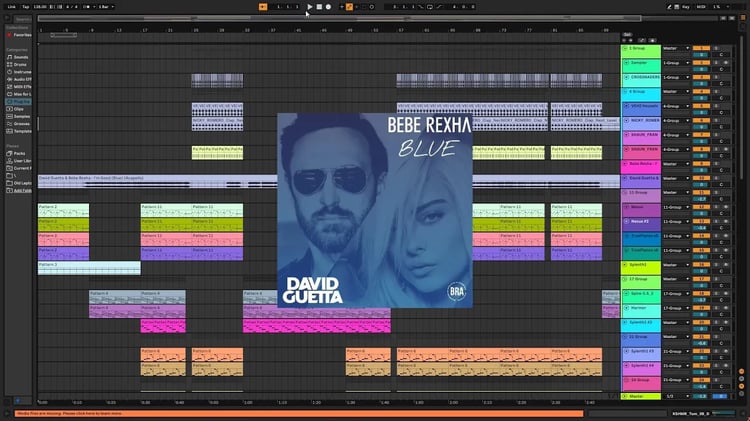Viewport: 750px width, 421px height.
Task: Click the arrangement overview scrollbar
Action: click(340, 18)
